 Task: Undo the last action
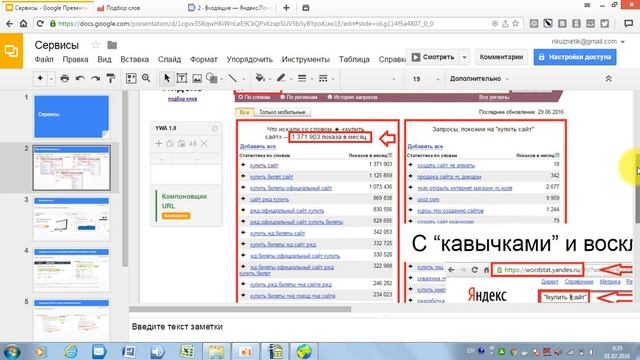80,78
